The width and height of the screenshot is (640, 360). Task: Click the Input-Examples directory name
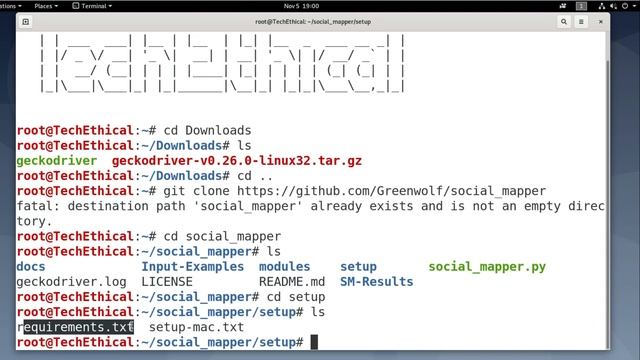(193, 267)
